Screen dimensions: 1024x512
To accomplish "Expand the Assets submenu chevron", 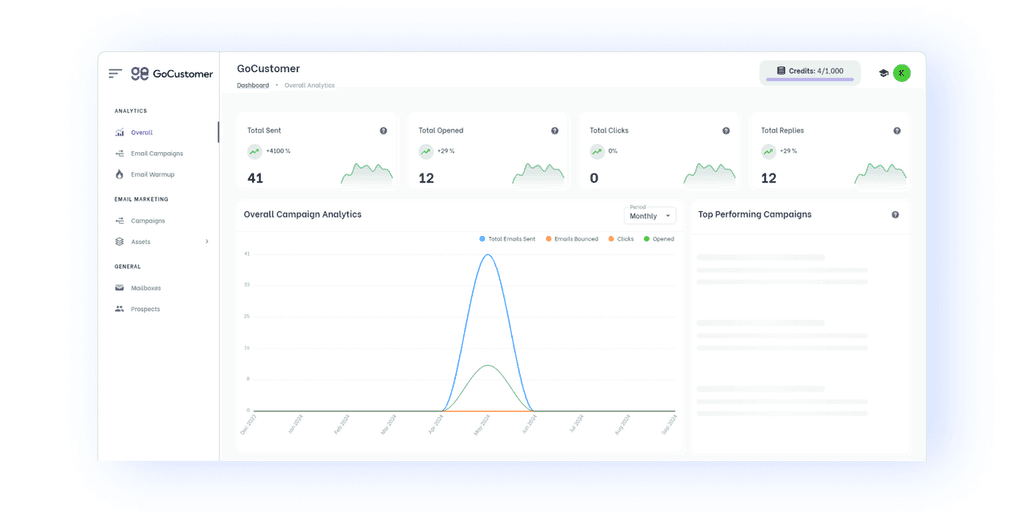I will point(207,242).
